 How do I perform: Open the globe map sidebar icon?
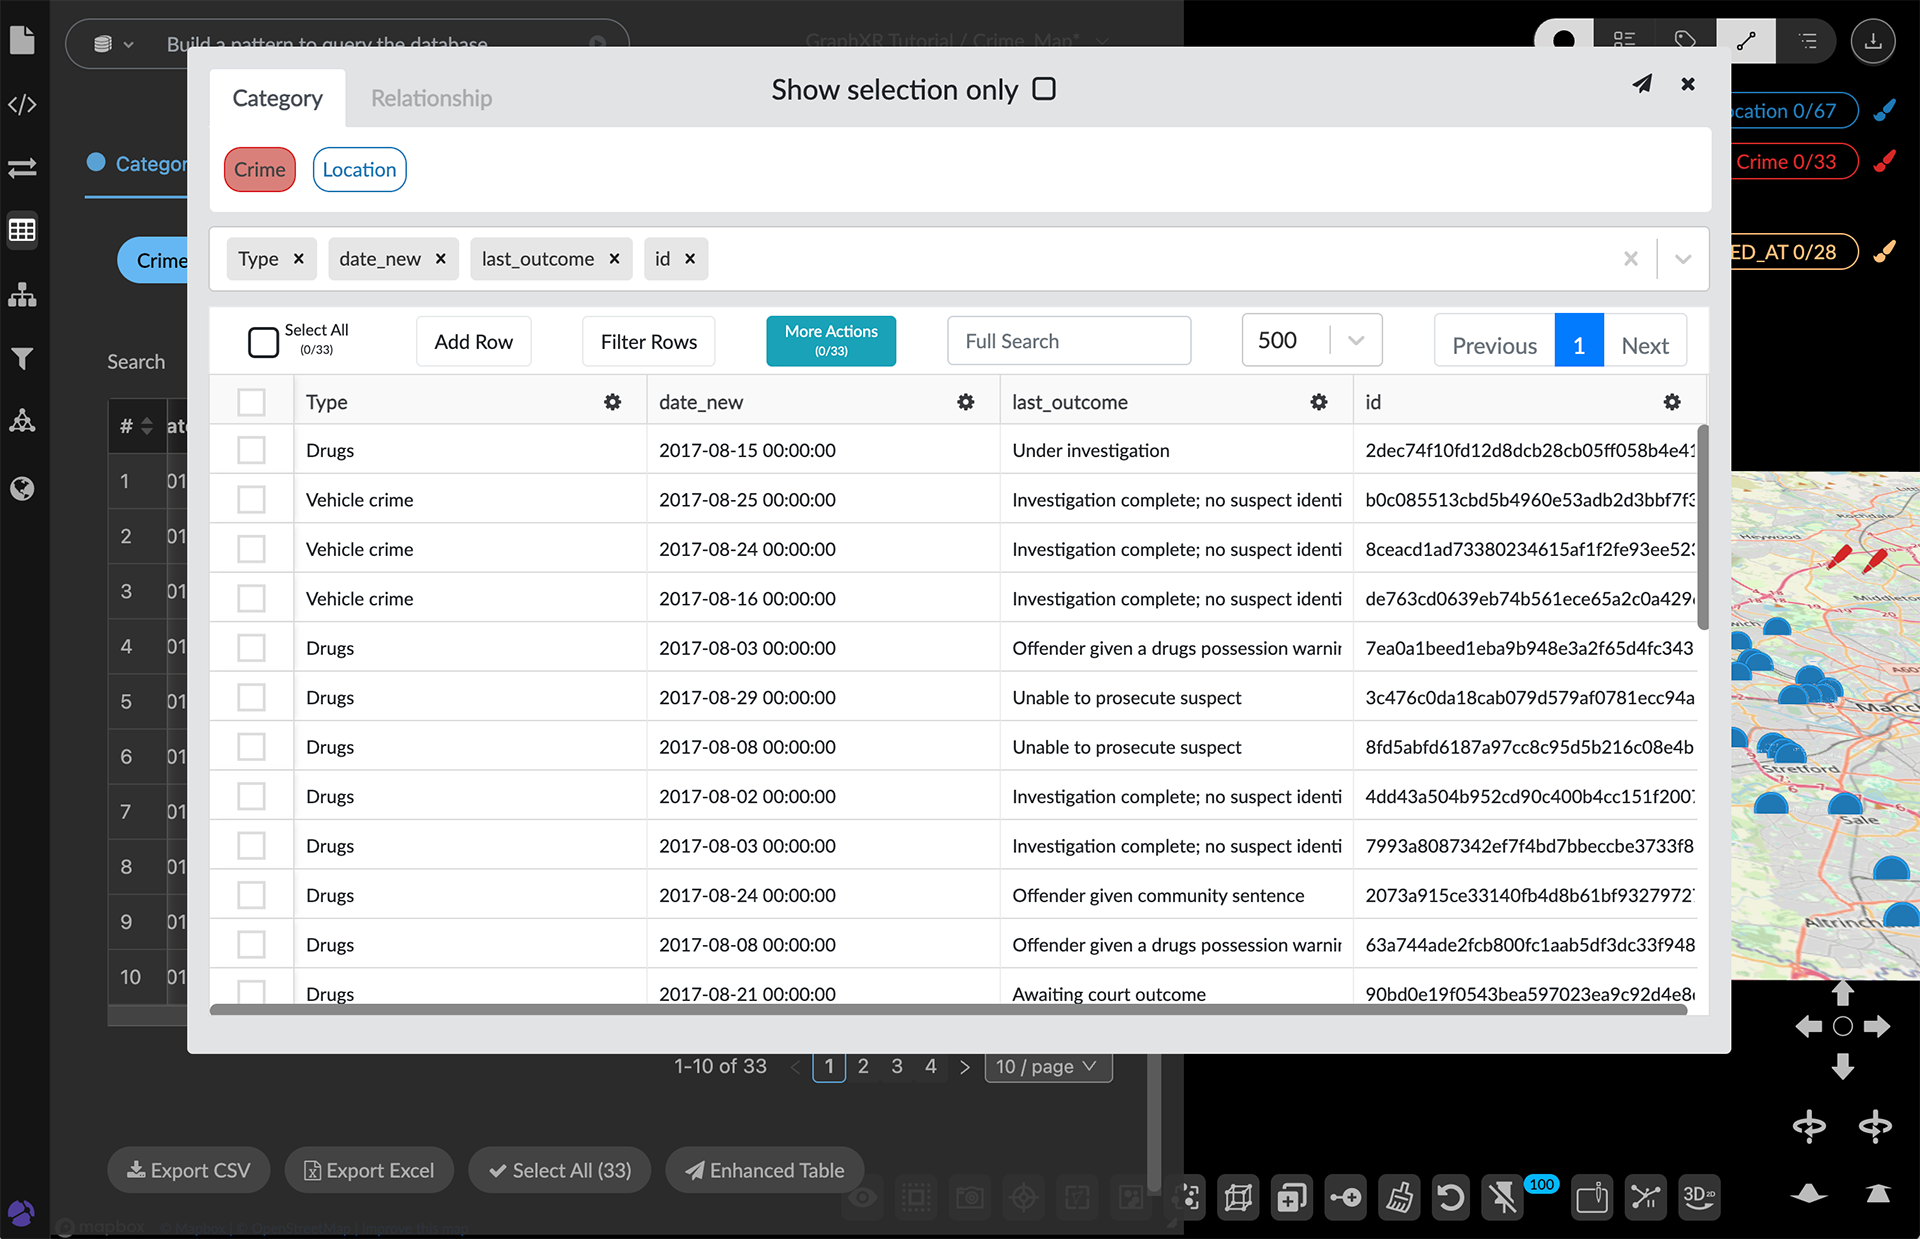tap(22, 488)
